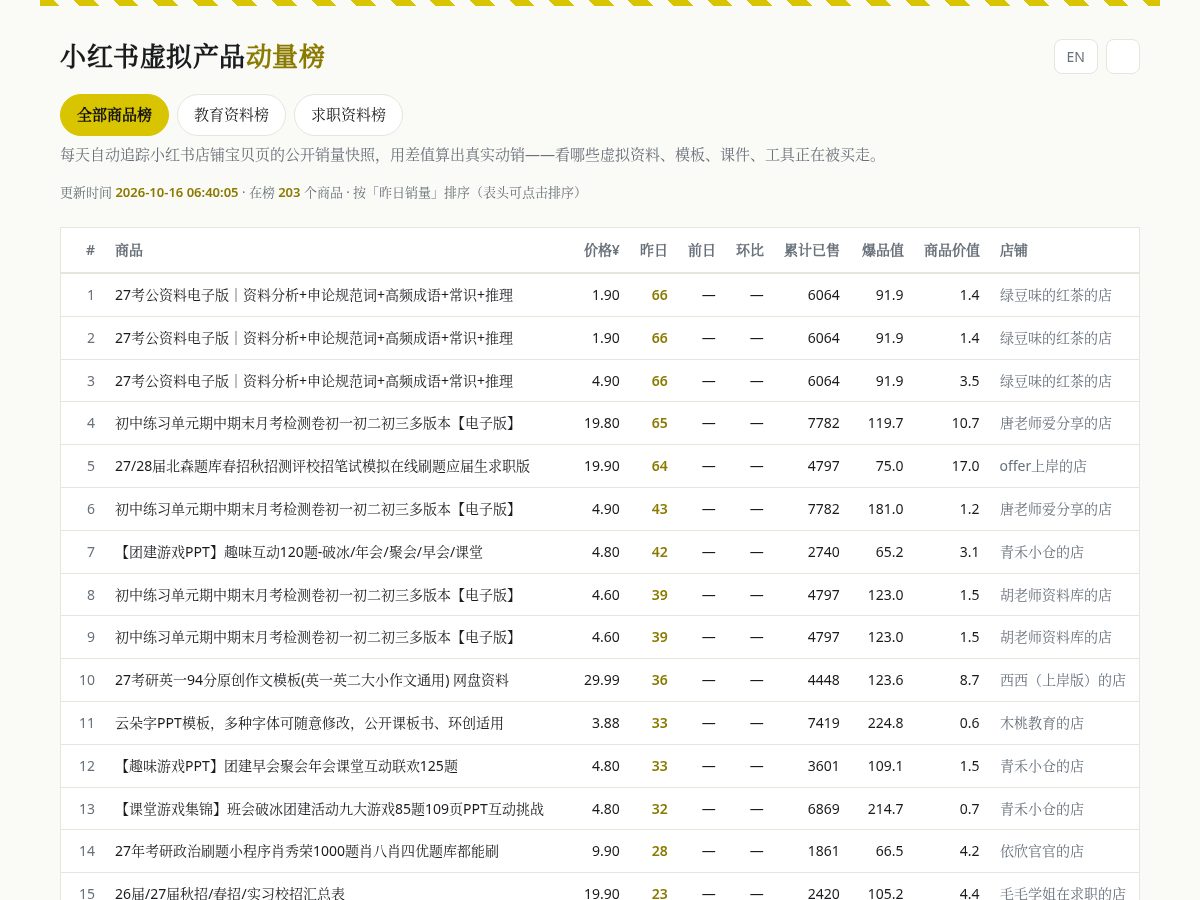The image size is (1200, 900).
Task: Open 【趣味游戏PPT】团建早会 product
Action: point(286,766)
